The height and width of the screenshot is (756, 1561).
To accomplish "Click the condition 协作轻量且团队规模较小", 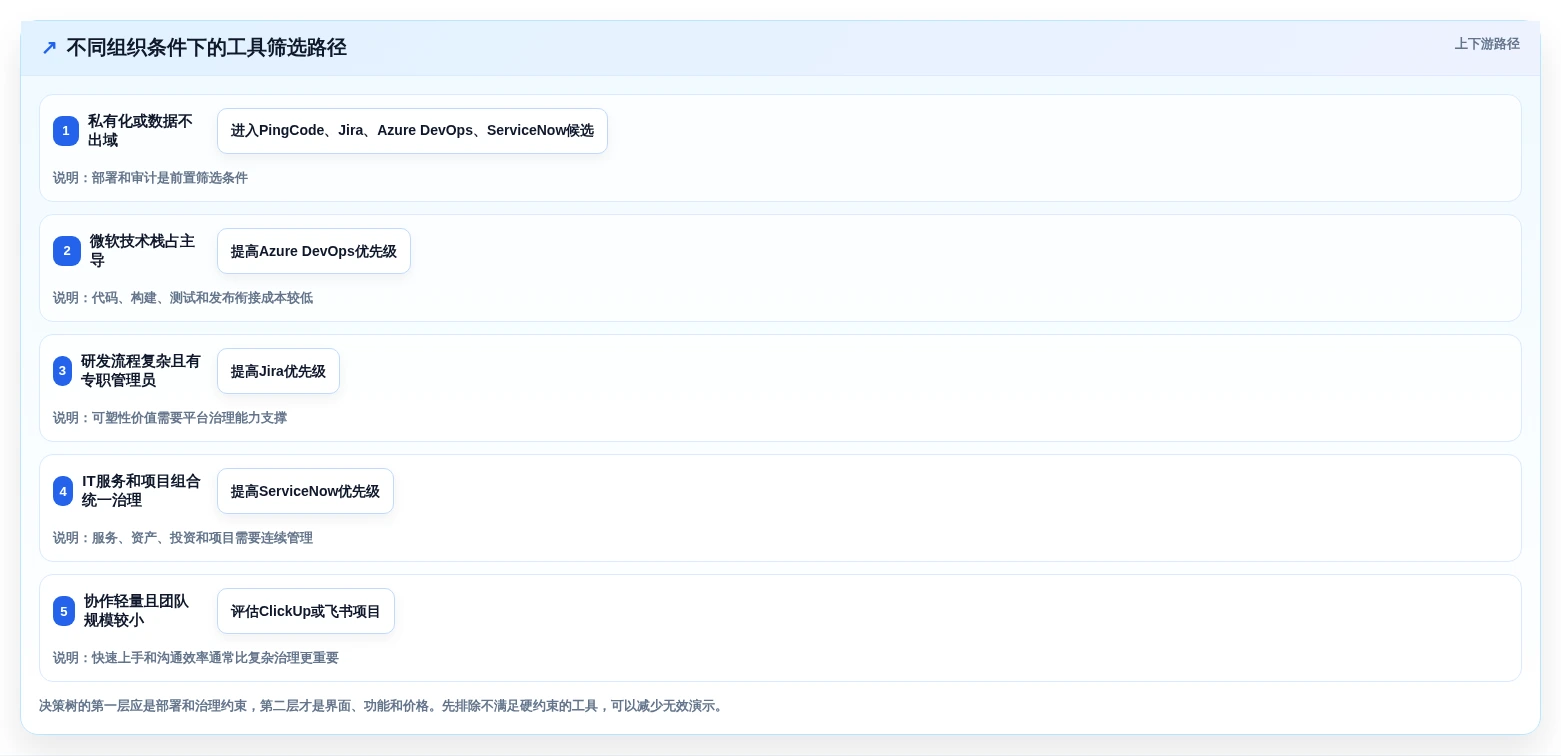I will [x=136, y=611].
